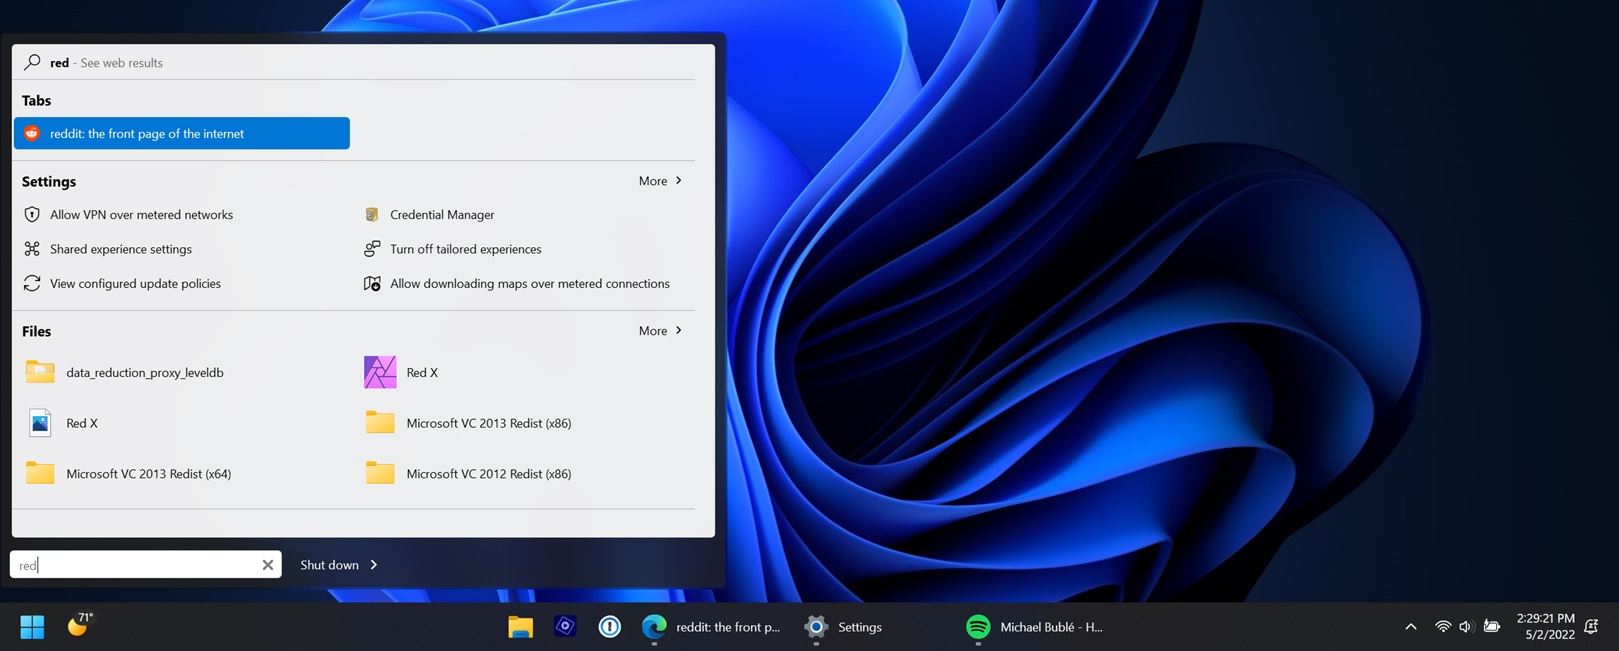Clear the search box with X
This screenshot has height=651, width=1619.
point(268,565)
